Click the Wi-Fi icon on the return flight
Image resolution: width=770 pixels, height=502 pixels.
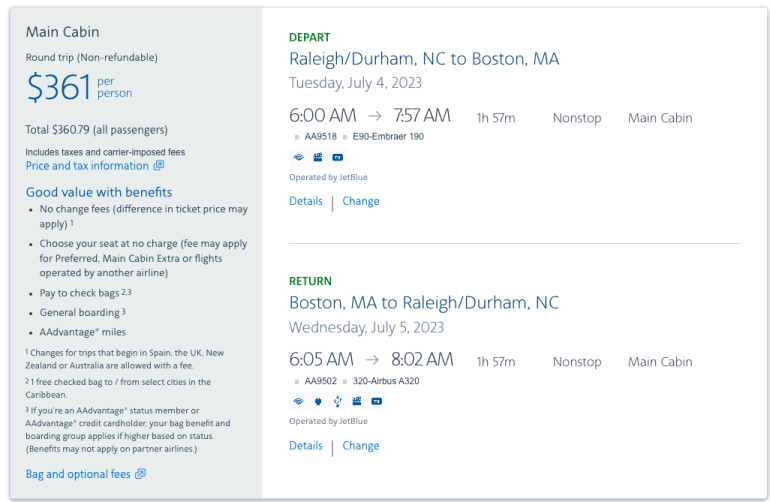298,402
